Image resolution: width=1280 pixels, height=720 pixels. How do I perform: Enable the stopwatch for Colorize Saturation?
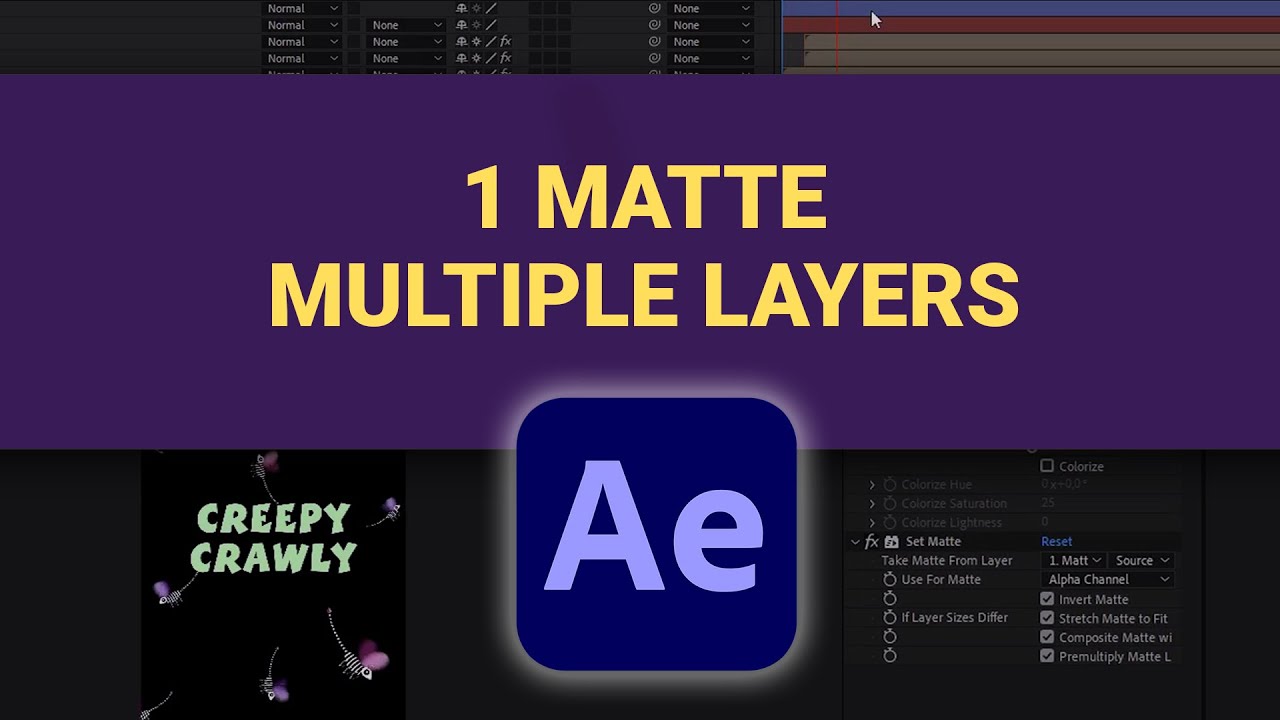click(889, 504)
